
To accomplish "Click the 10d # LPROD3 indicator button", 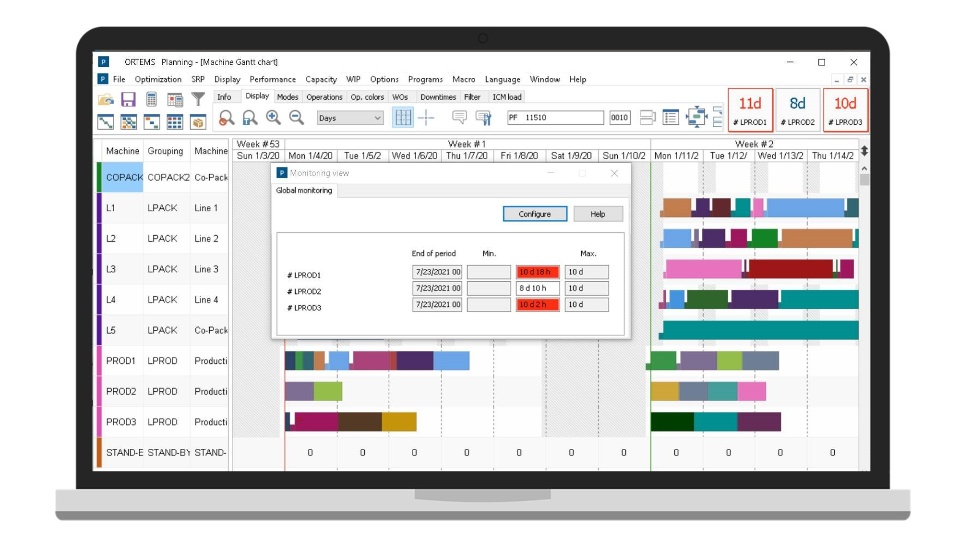I will 845,110.
